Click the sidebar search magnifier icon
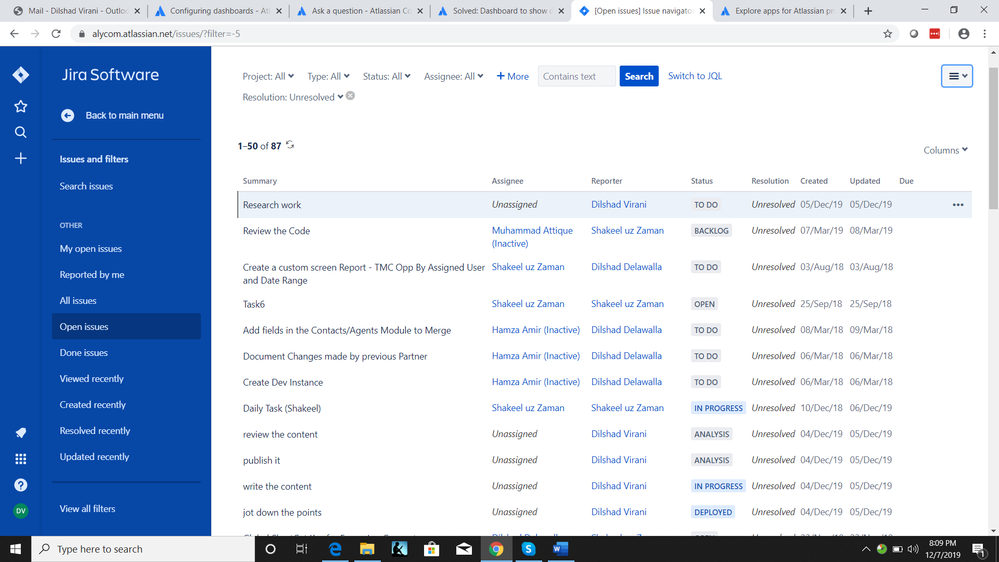This screenshot has width=999, height=562. [x=20, y=132]
